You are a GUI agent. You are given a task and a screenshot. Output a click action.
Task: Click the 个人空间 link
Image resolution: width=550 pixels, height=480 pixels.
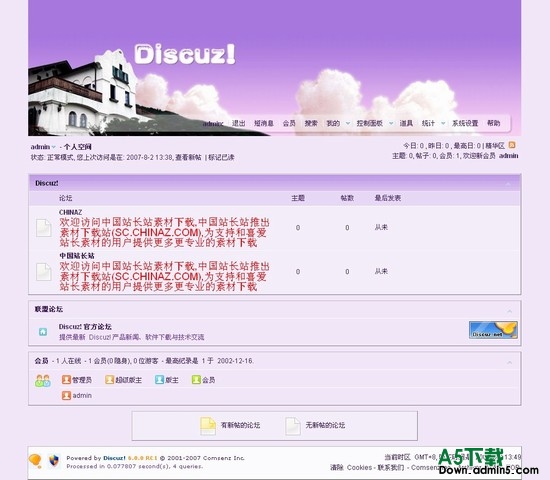click(x=78, y=147)
